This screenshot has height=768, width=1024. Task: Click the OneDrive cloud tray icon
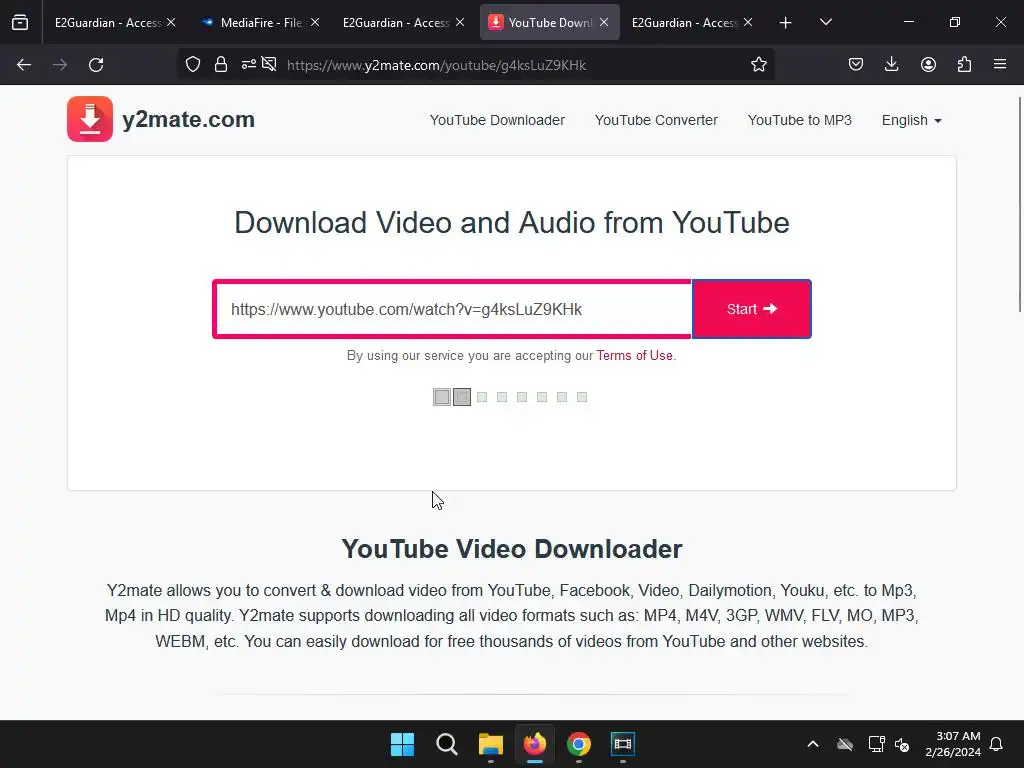pos(845,744)
